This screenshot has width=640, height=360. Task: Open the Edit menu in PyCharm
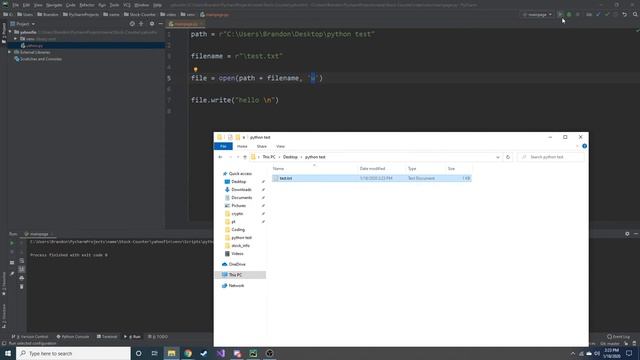click(x=26, y=5)
